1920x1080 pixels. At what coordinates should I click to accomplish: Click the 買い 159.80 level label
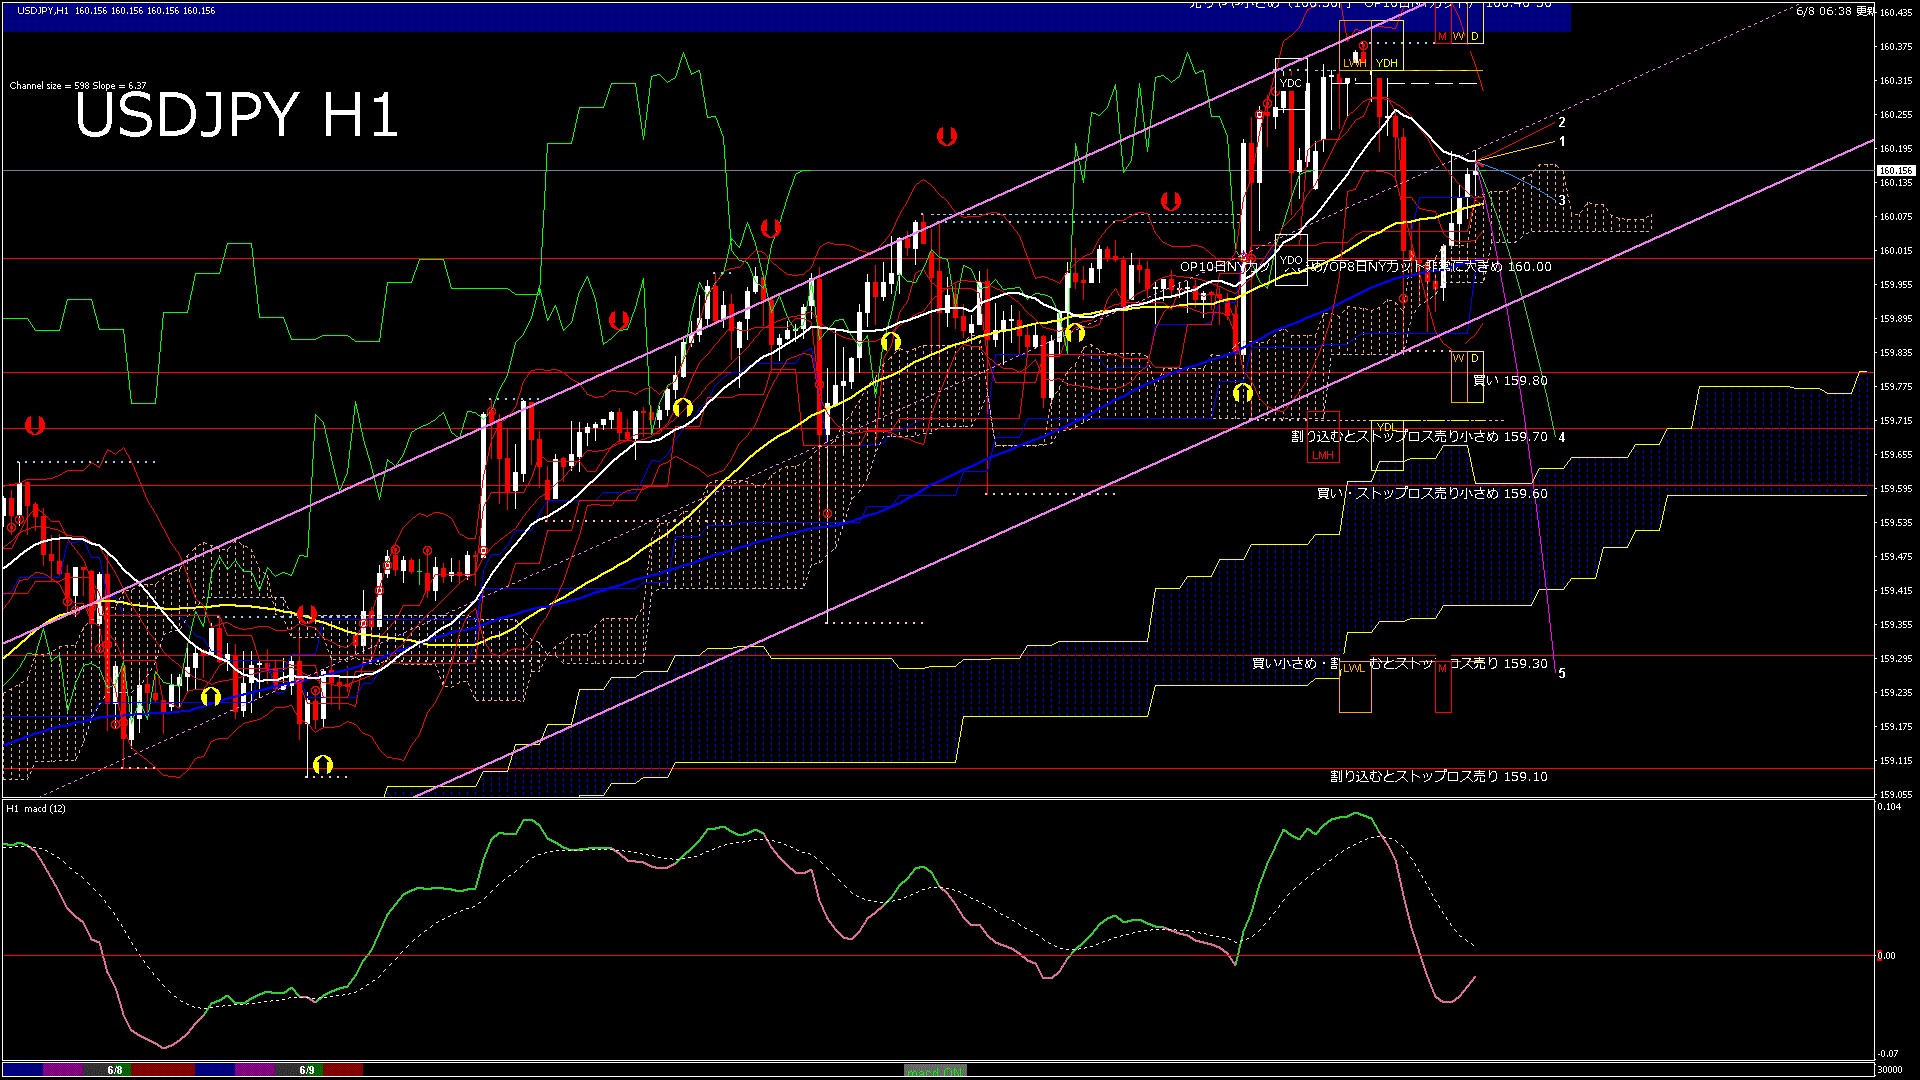click(x=1510, y=381)
